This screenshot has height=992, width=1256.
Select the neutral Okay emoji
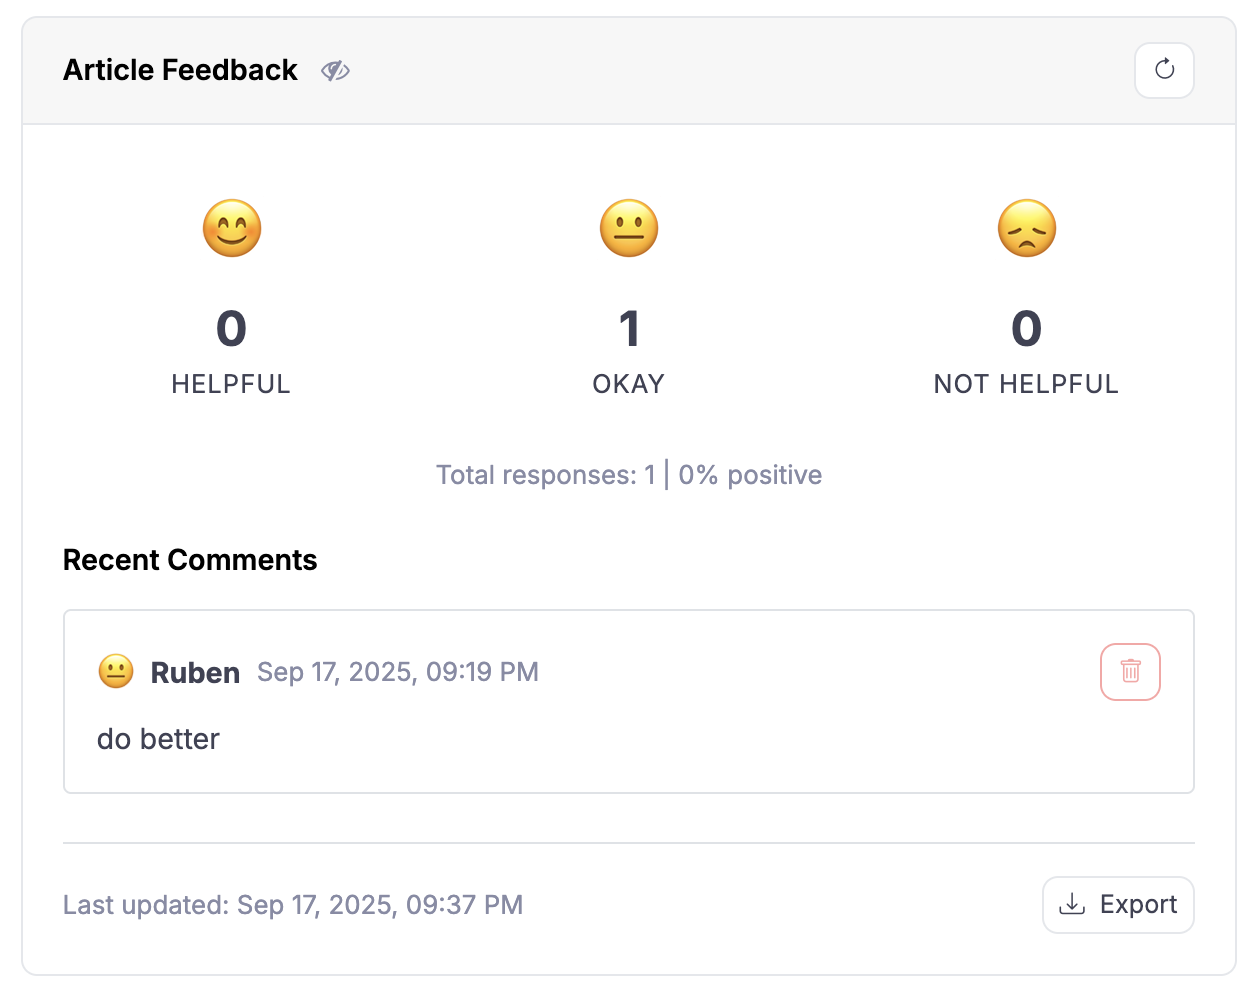click(629, 228)
